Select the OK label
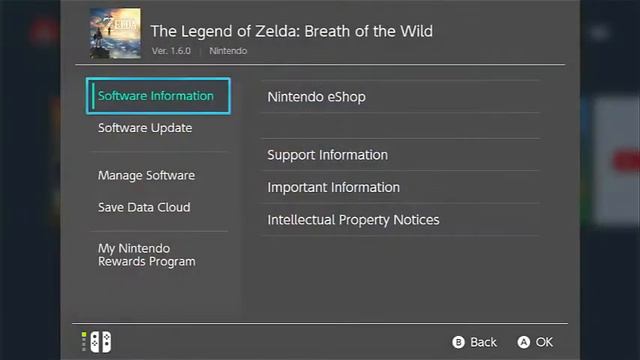 (544, 342)
